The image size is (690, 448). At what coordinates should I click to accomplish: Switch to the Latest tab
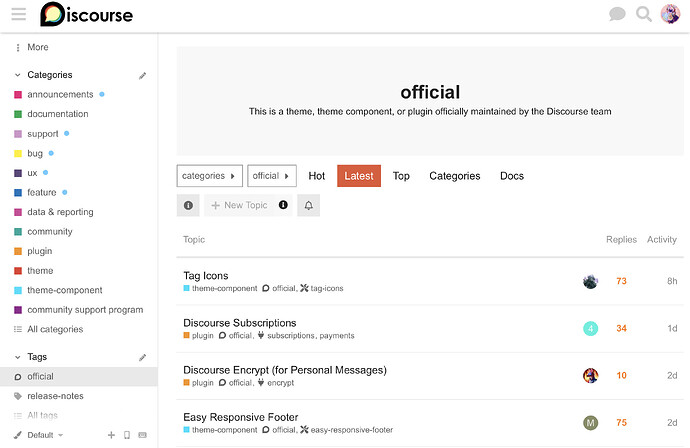tap(359, 176)
